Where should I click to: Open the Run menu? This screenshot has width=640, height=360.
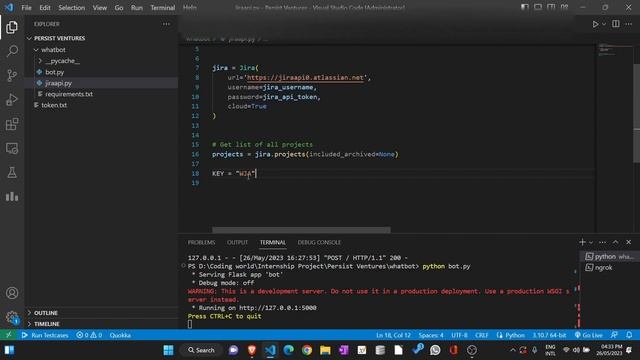pyautogui.click(x=137, y=8)
